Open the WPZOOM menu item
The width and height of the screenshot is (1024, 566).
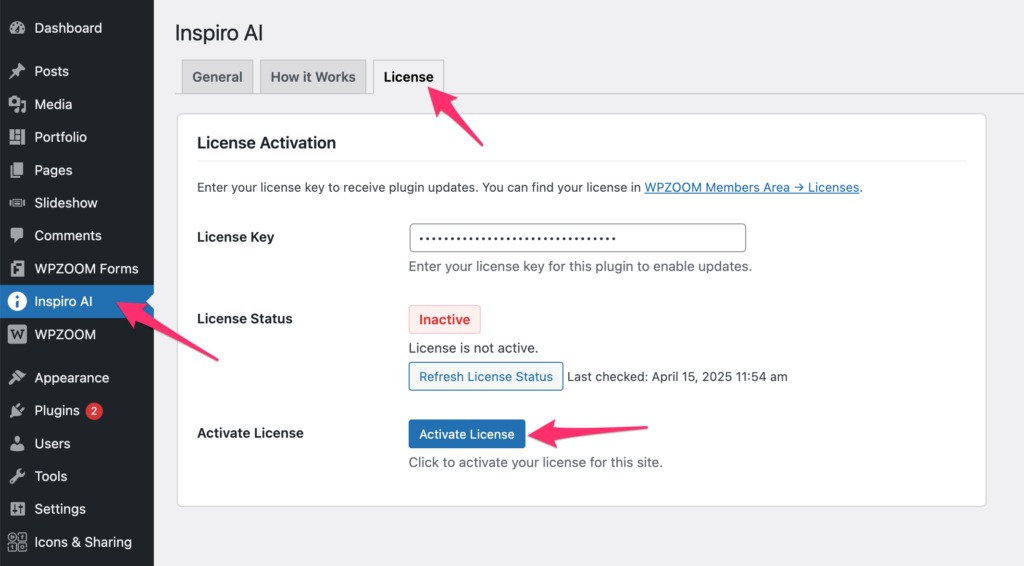65,334
